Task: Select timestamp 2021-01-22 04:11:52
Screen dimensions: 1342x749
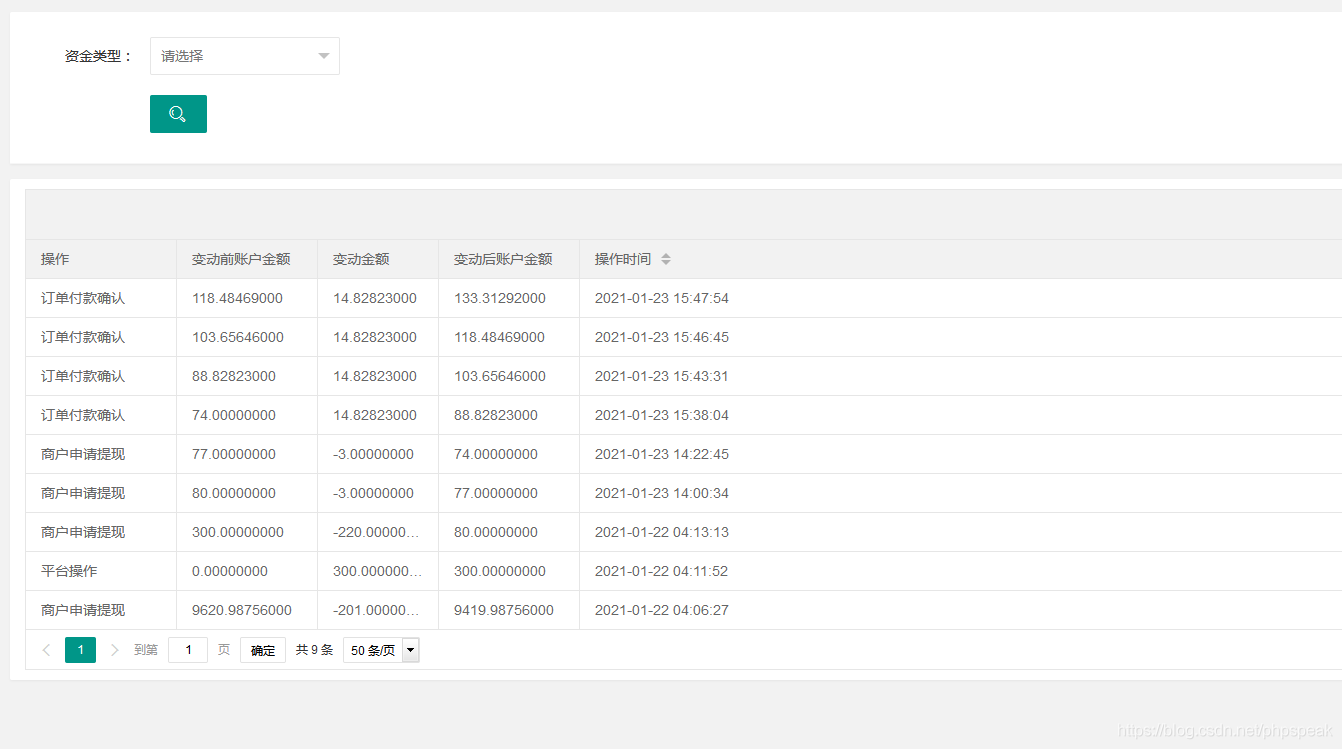Action: click(662, 571)
